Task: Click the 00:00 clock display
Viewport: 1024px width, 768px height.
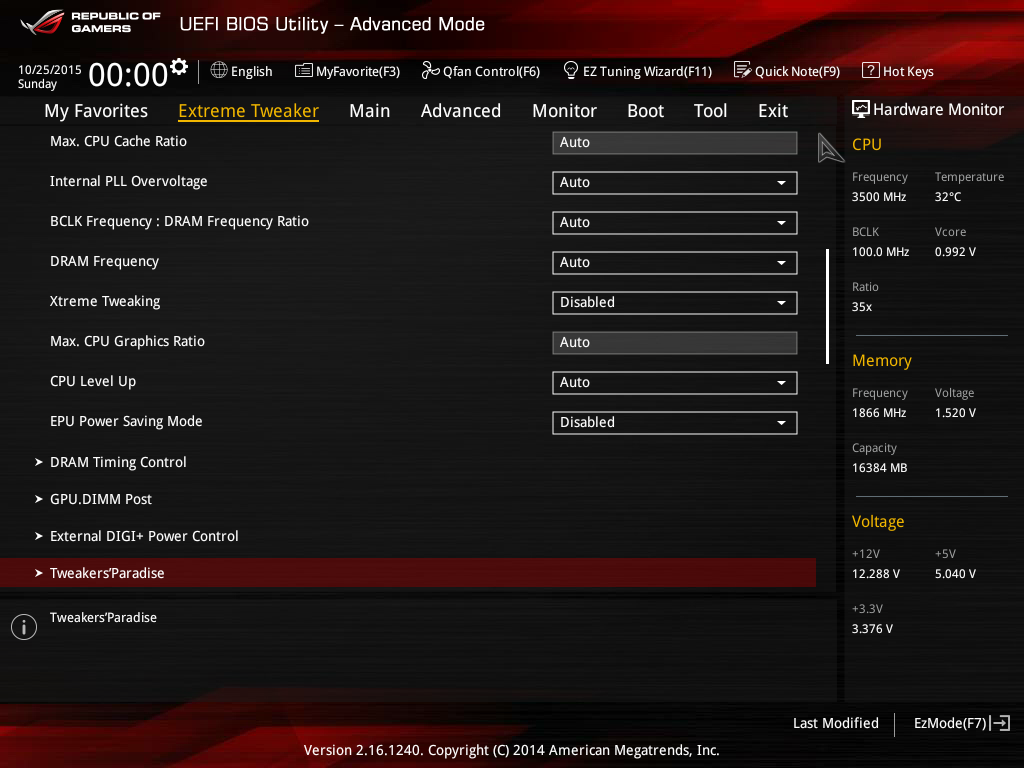Action: tap(128, 74)
